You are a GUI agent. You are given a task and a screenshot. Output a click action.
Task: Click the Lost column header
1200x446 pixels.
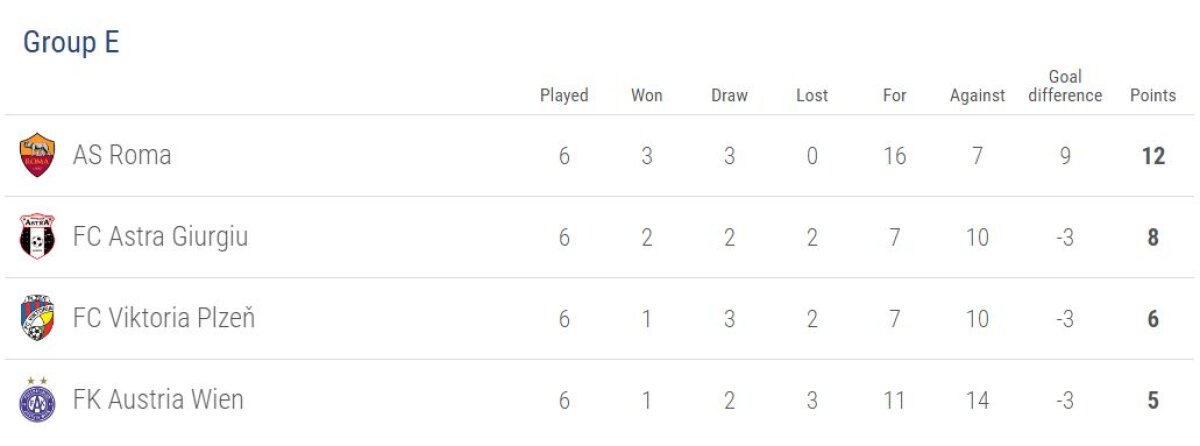[x=812, y=96]
